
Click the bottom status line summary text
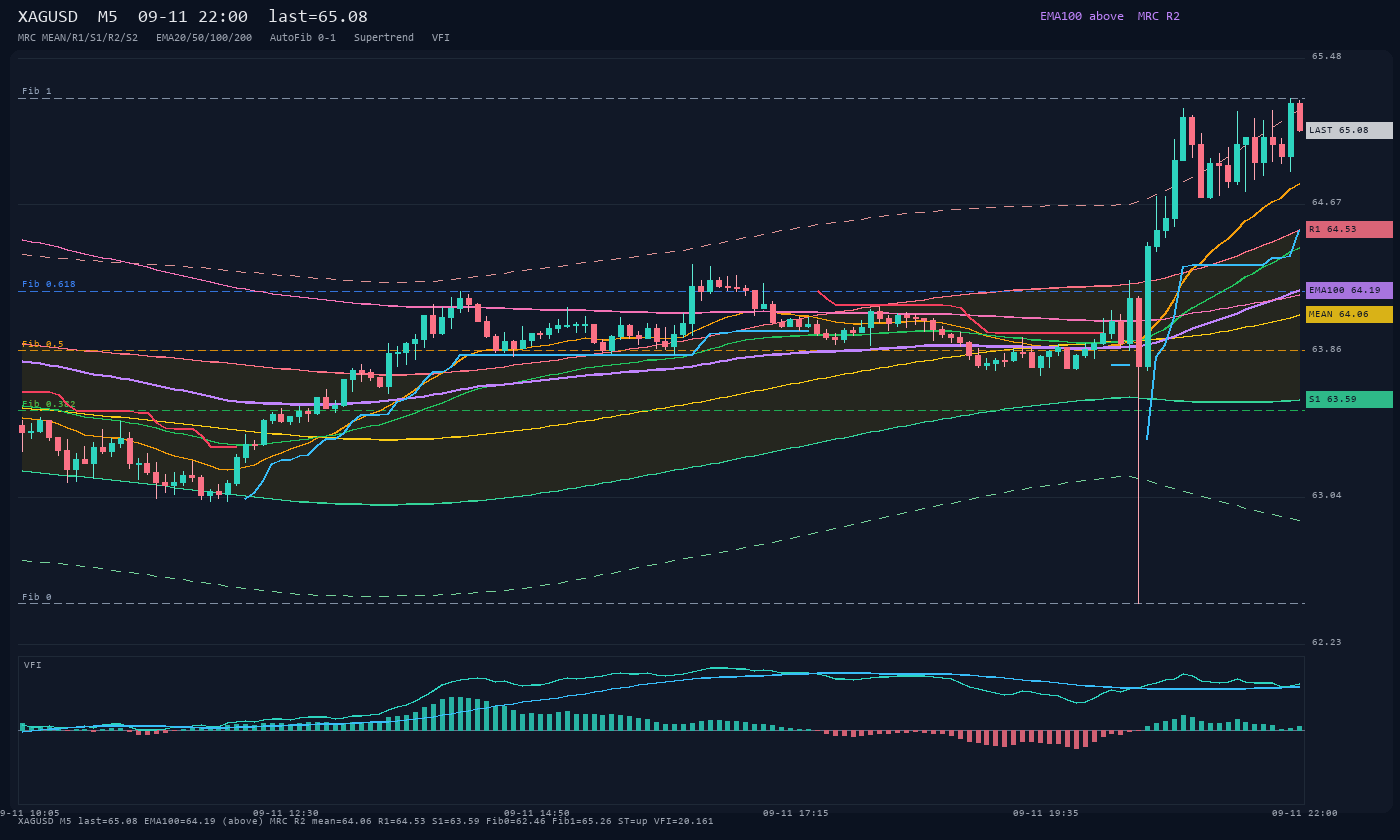(366, 821)
